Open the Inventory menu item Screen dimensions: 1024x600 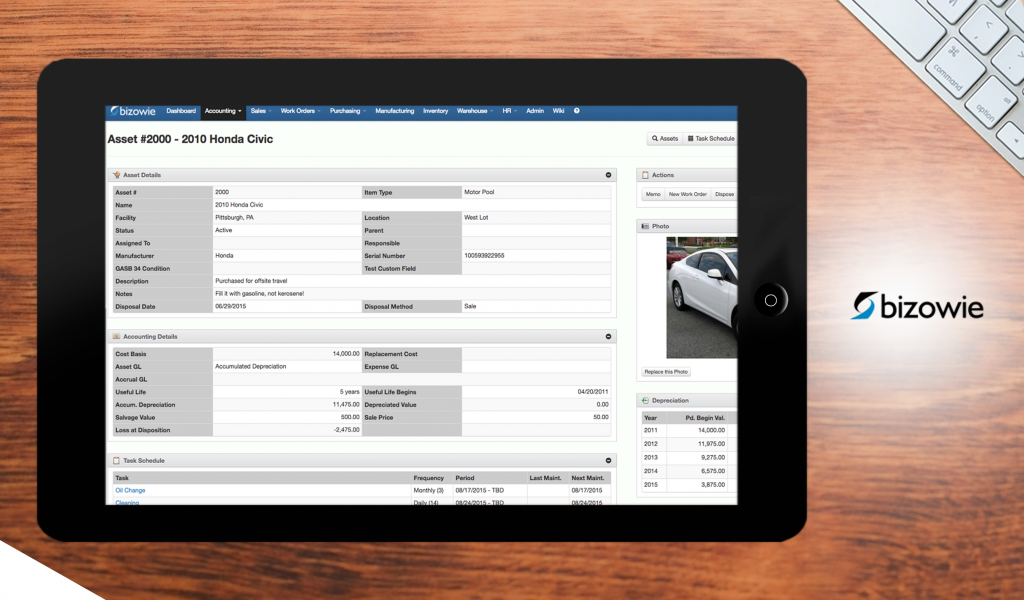(x=435, y=111)
